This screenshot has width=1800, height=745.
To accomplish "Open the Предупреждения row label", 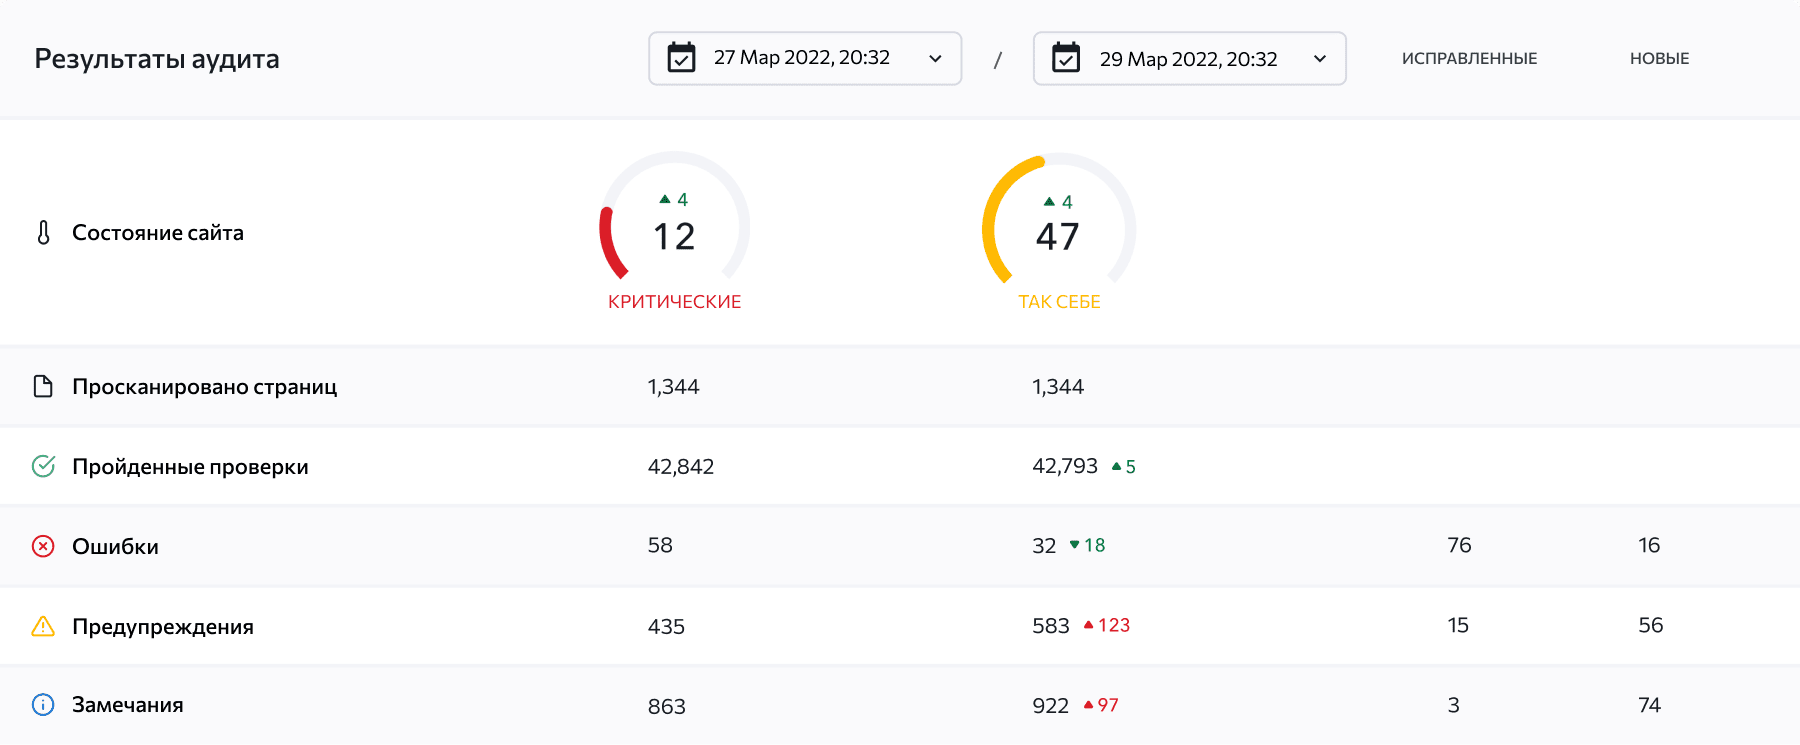I will point(163,627).
